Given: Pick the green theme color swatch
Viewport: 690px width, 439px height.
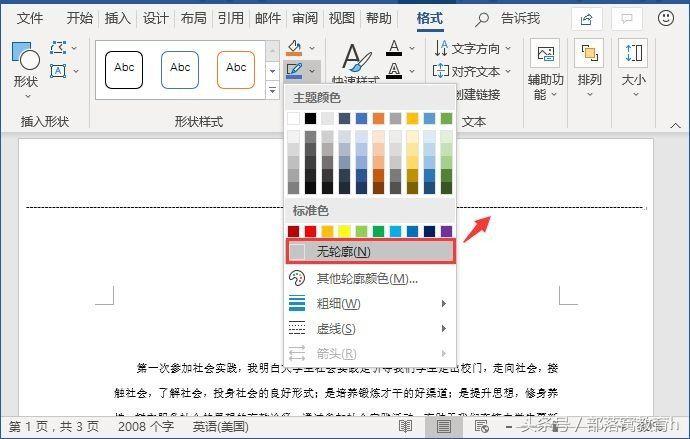Looking at the screenshot, I should click(x=447, y=118).
